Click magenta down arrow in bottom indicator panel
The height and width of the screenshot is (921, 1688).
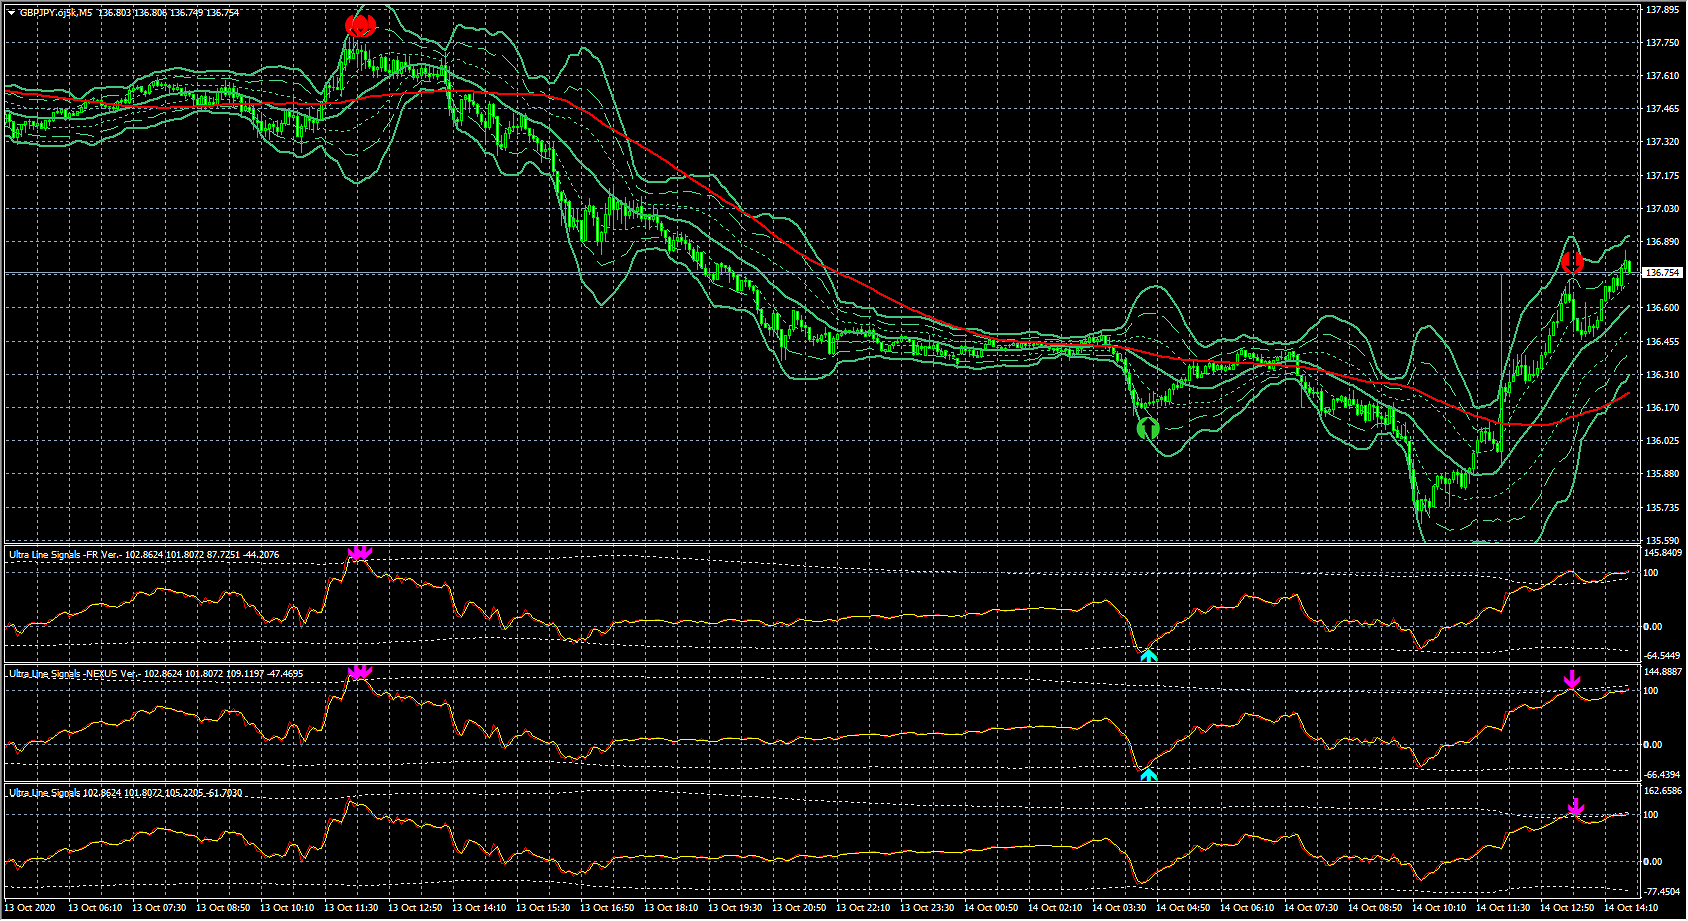pyautogui.click(x=1576, y=806)
